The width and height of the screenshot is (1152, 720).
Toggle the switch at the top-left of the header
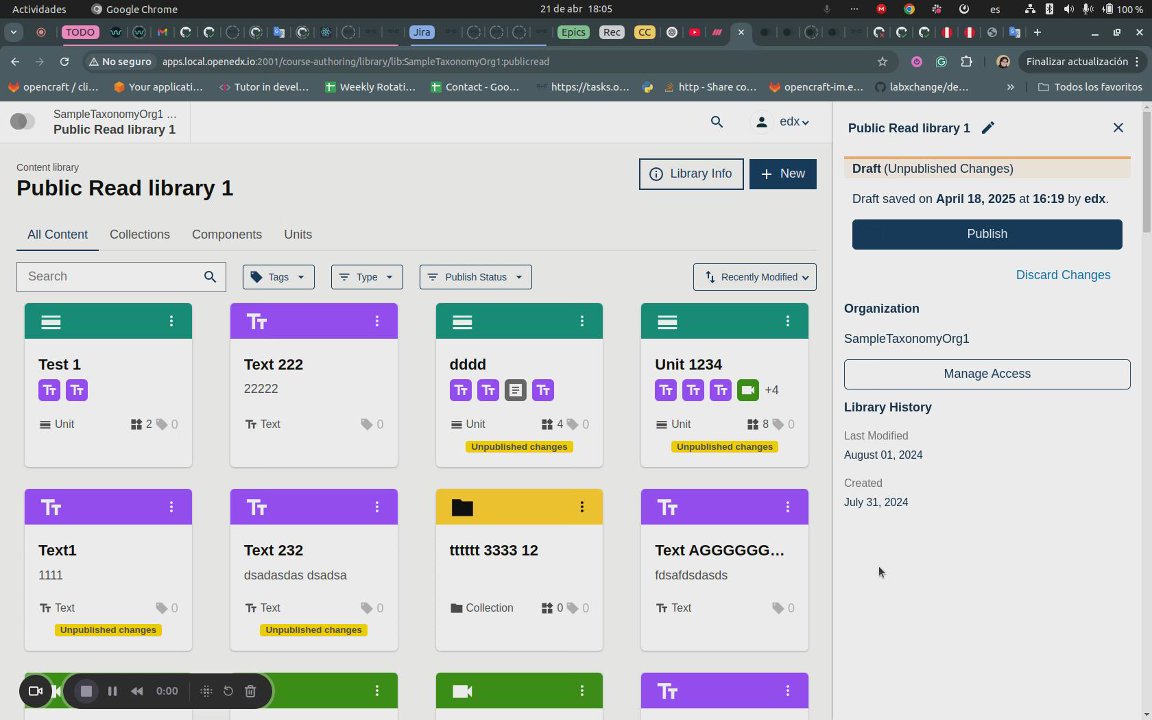pyautogui.click(x=22, y=122)
